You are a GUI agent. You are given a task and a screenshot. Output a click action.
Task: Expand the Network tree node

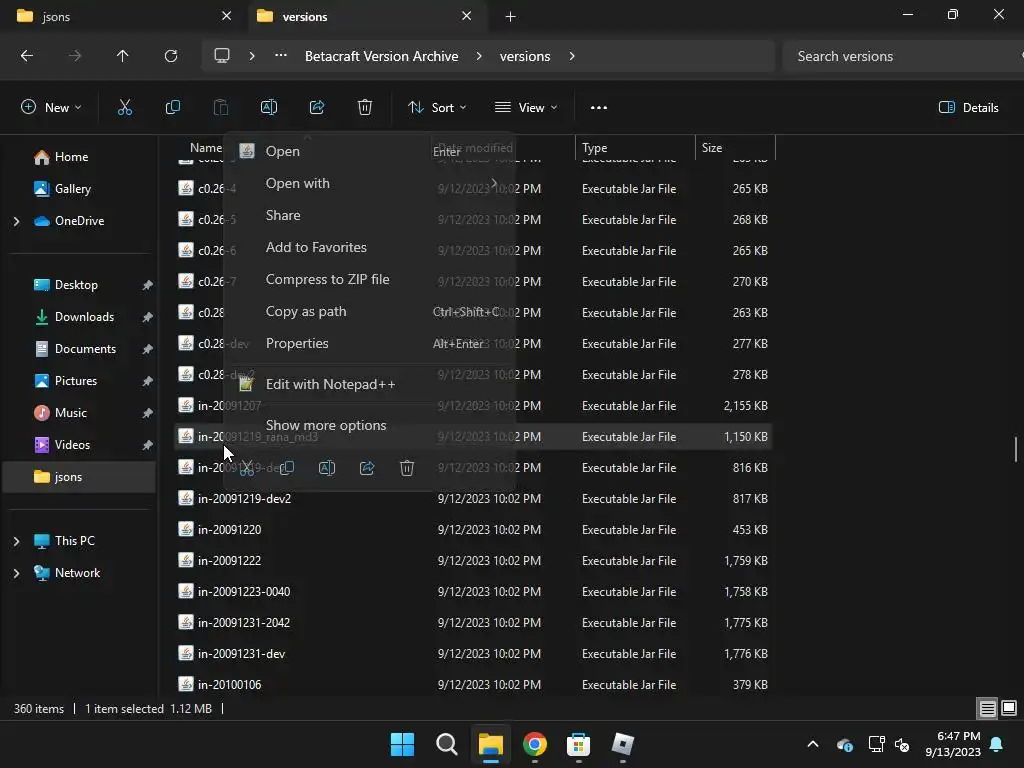point(16,573)
